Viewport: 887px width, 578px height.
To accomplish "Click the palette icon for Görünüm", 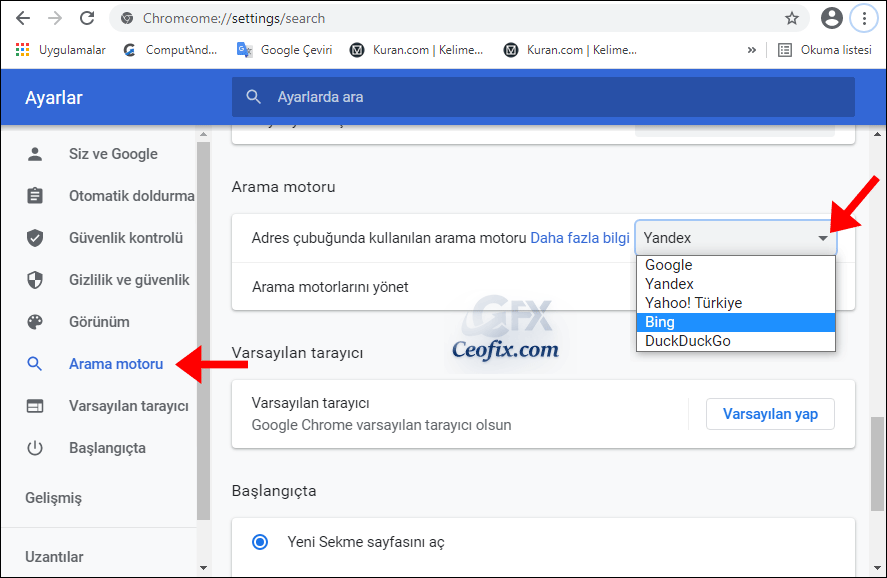I will [35, 321].
